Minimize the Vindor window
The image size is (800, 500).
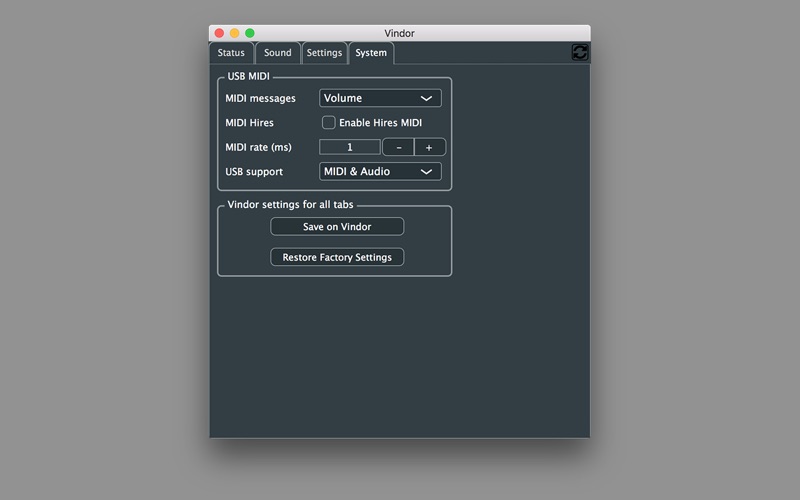tap(234, 33)
